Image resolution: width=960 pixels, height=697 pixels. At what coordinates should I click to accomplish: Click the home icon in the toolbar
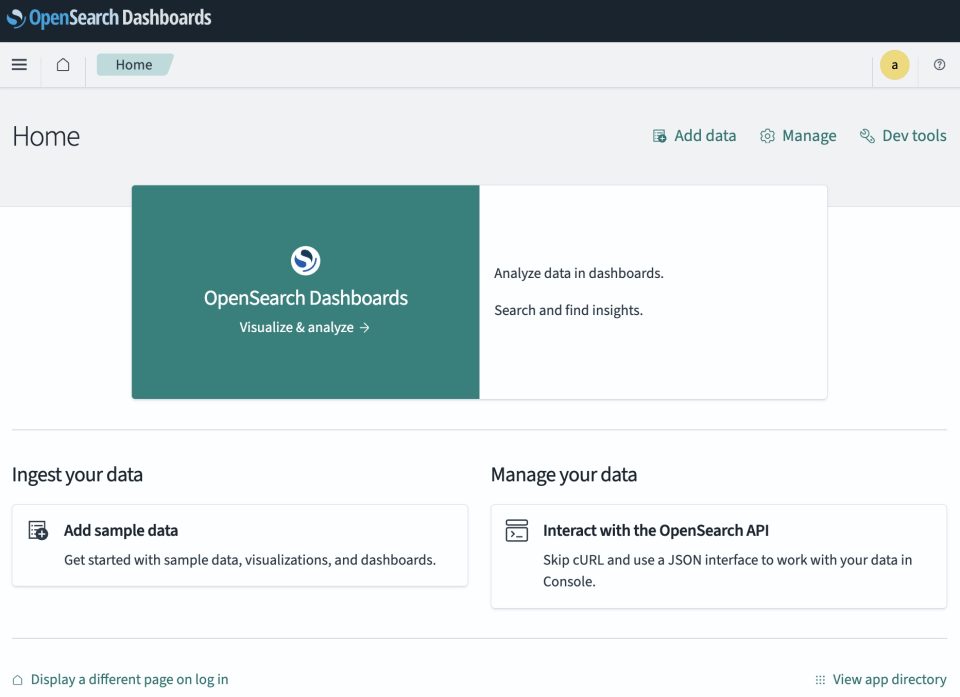coord(62,64)
